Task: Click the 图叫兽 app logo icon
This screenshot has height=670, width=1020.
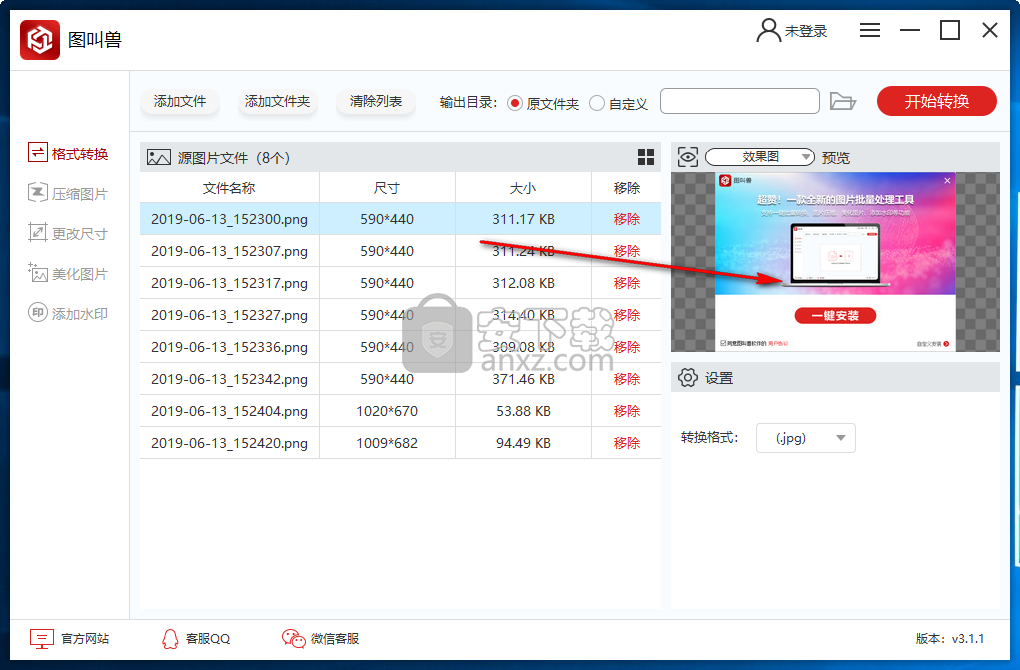Action: pyautogui.click(x=40, y=40)
